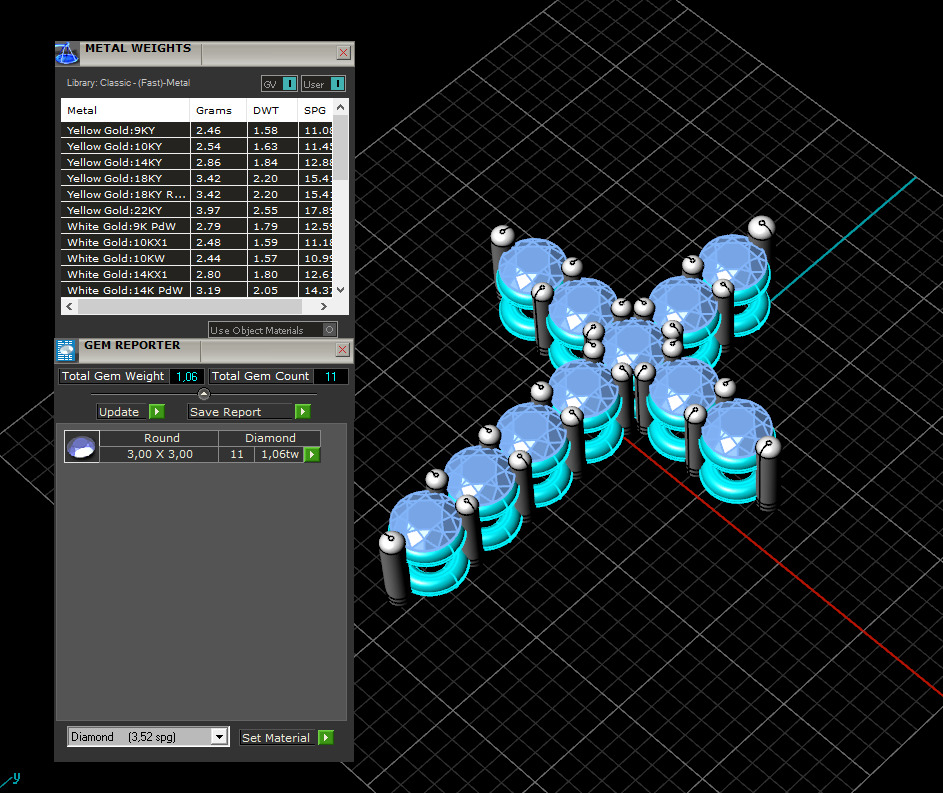Select the White Gold:10KW row

click(197, 258)
